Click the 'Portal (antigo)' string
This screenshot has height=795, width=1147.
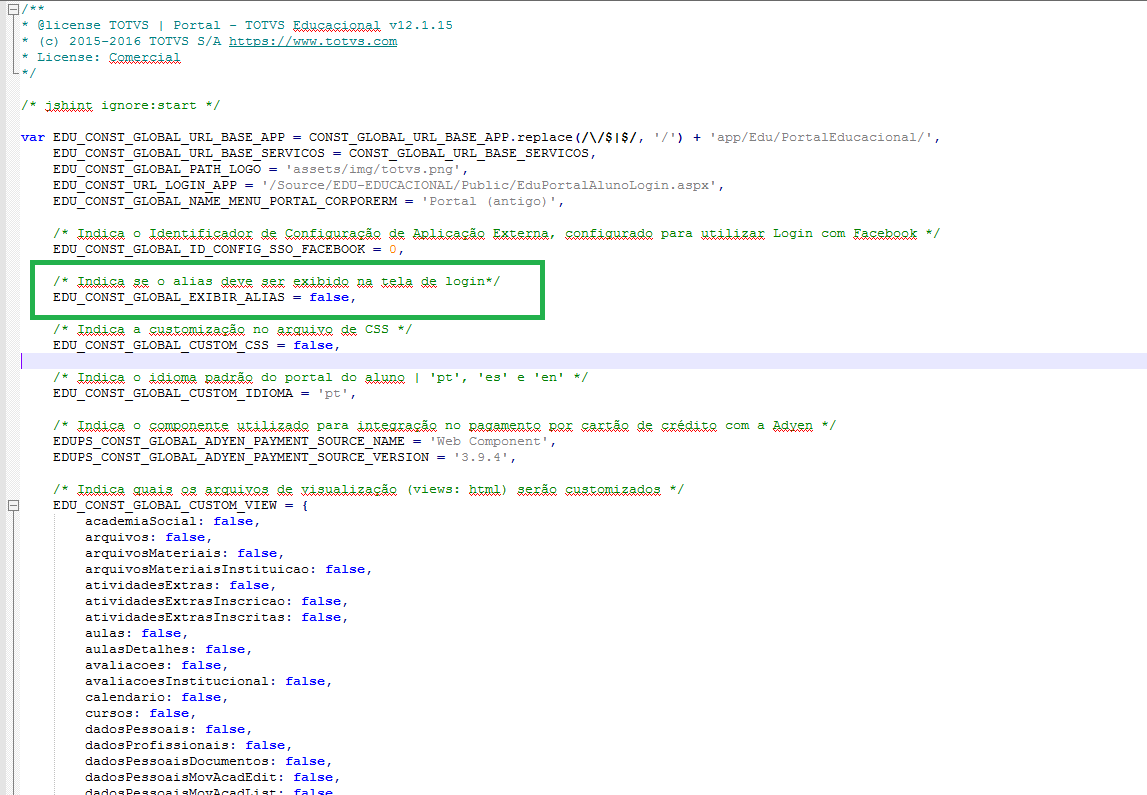pyautogui.click(x=489, y=202)
